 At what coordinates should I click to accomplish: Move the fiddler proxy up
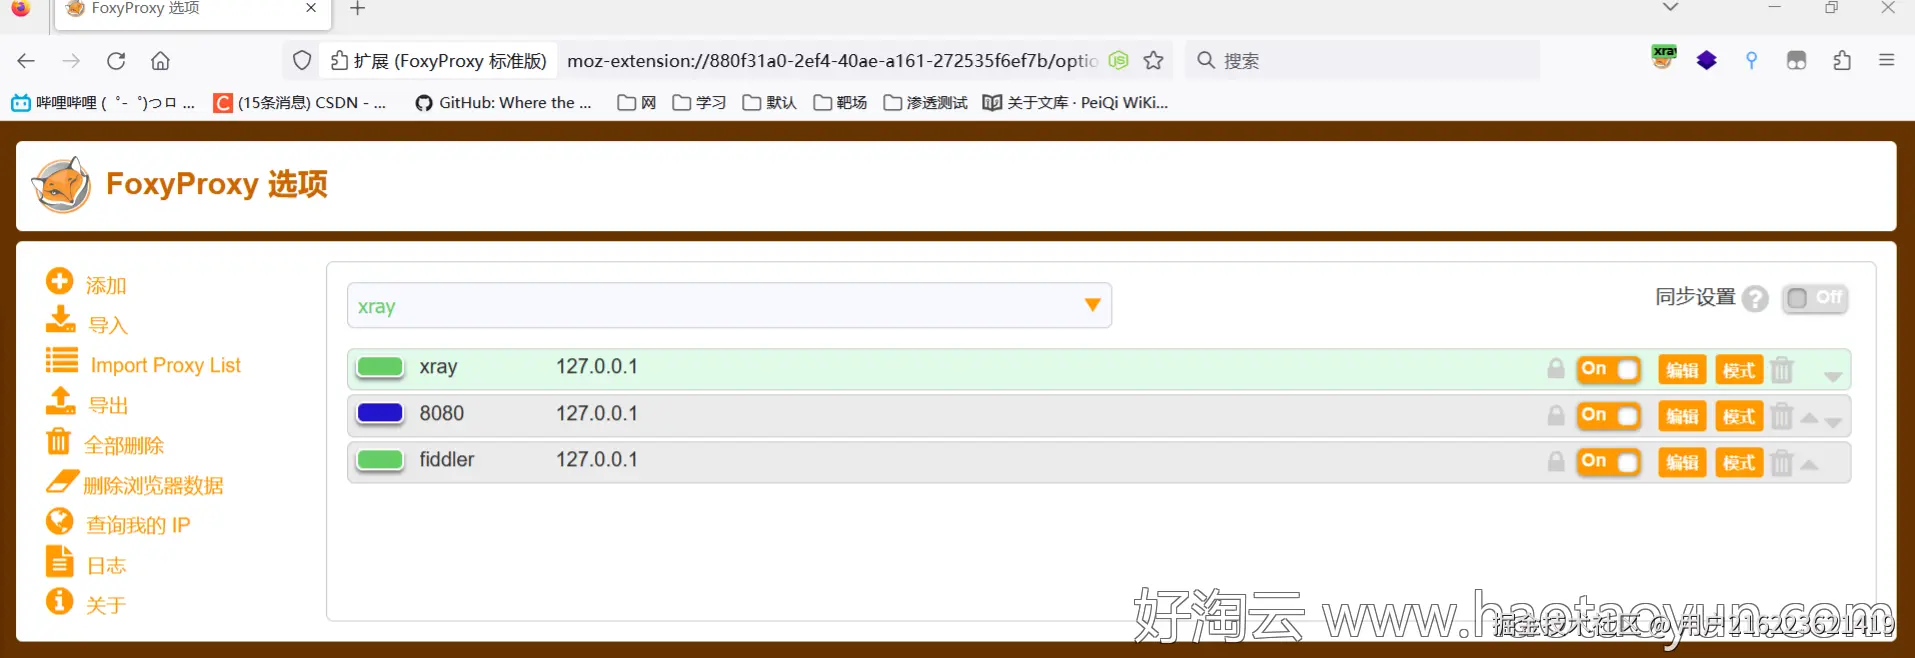point(1809,464)
